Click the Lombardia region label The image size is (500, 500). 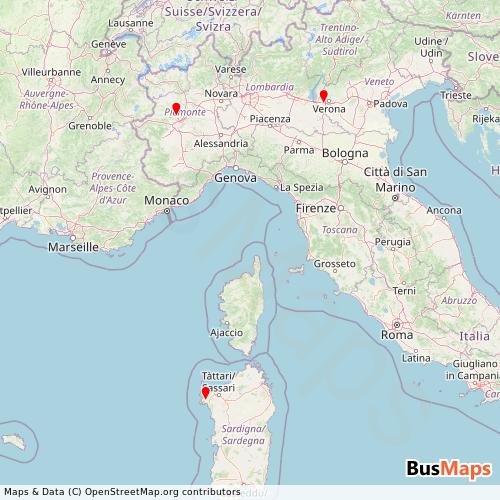click(270, 87)
